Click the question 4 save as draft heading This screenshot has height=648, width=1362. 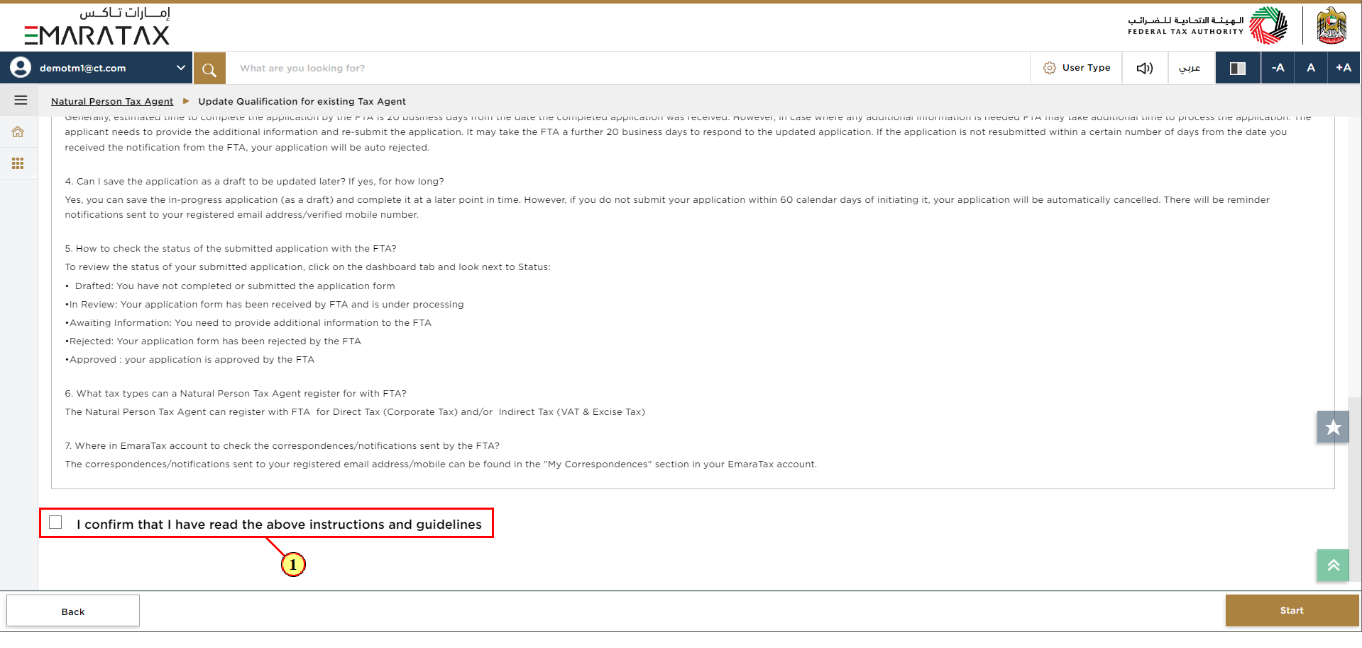click(254, 182)
